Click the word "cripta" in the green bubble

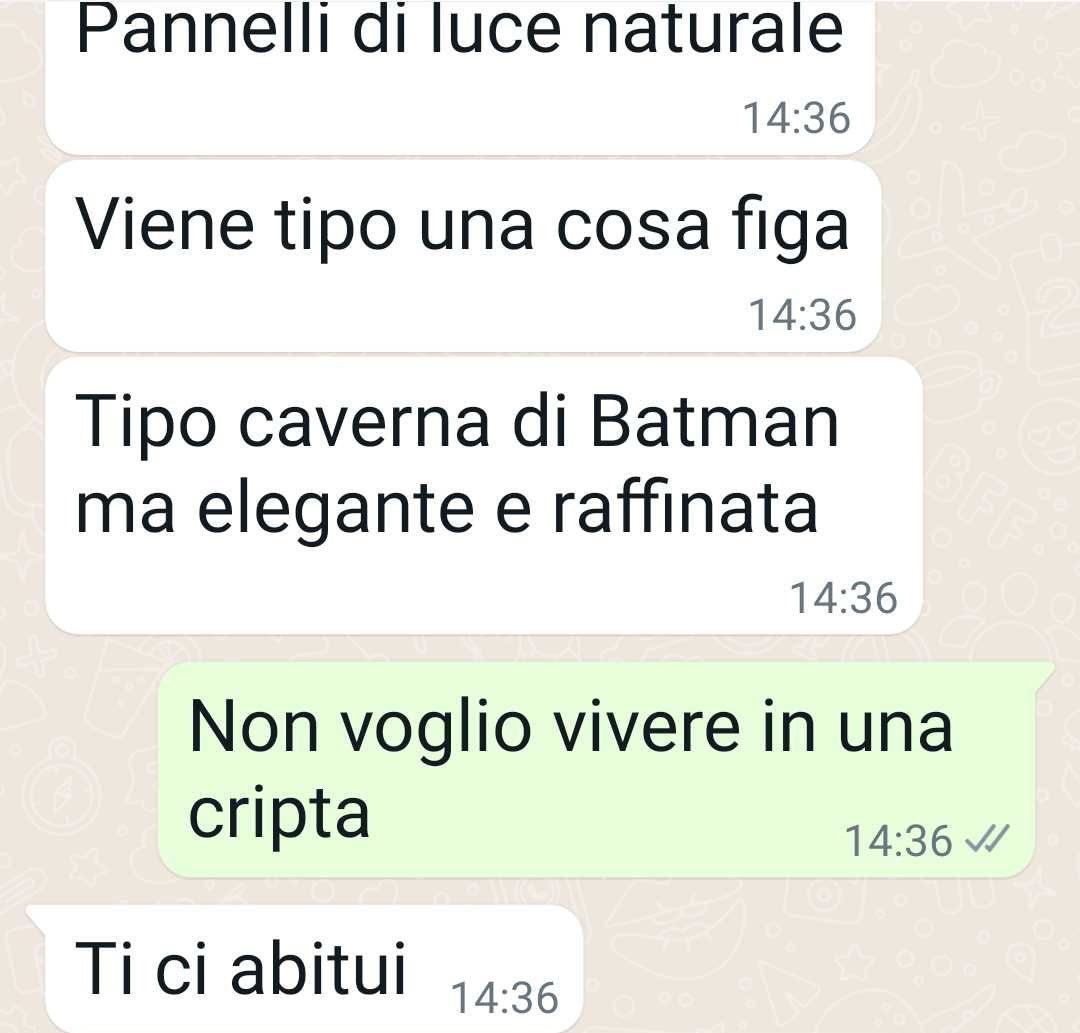click(x=279, y=815)
